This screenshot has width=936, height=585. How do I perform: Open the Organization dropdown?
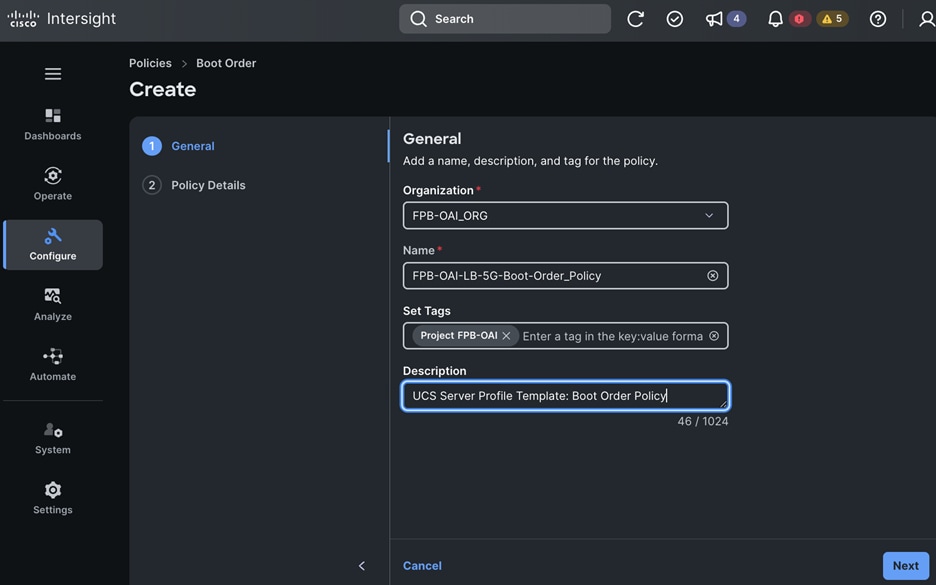pyautogui.click(x=565, y=215)
